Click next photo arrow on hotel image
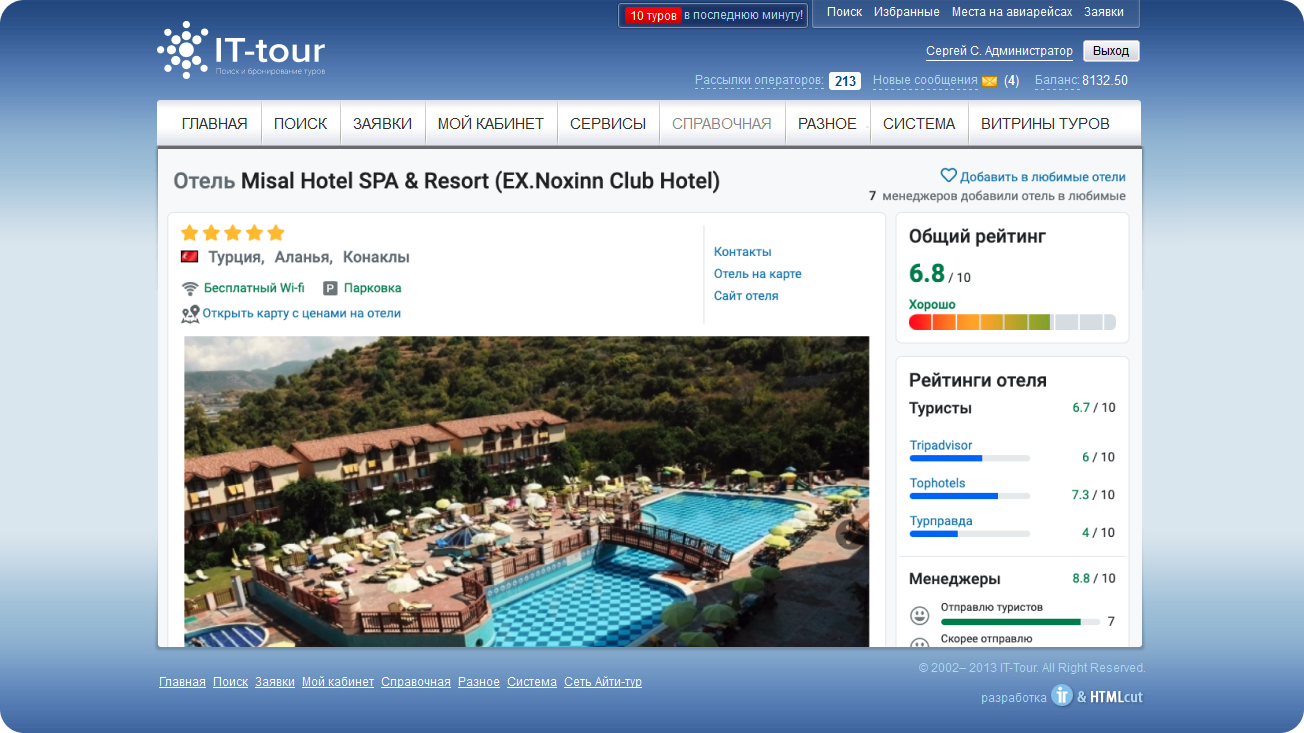This screenshot has height=733, width=1304. [852, 533]
